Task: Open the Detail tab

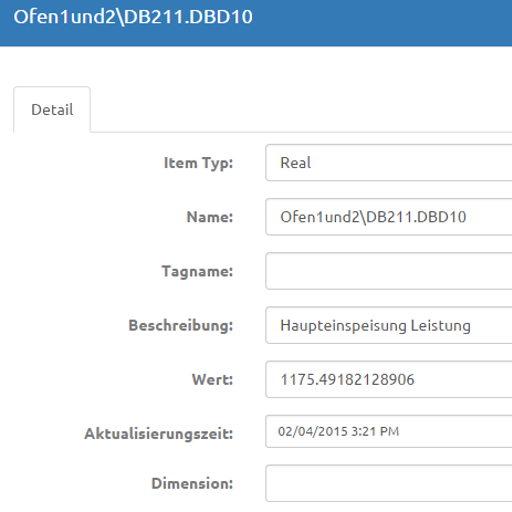Action: (x=52, y=110)
